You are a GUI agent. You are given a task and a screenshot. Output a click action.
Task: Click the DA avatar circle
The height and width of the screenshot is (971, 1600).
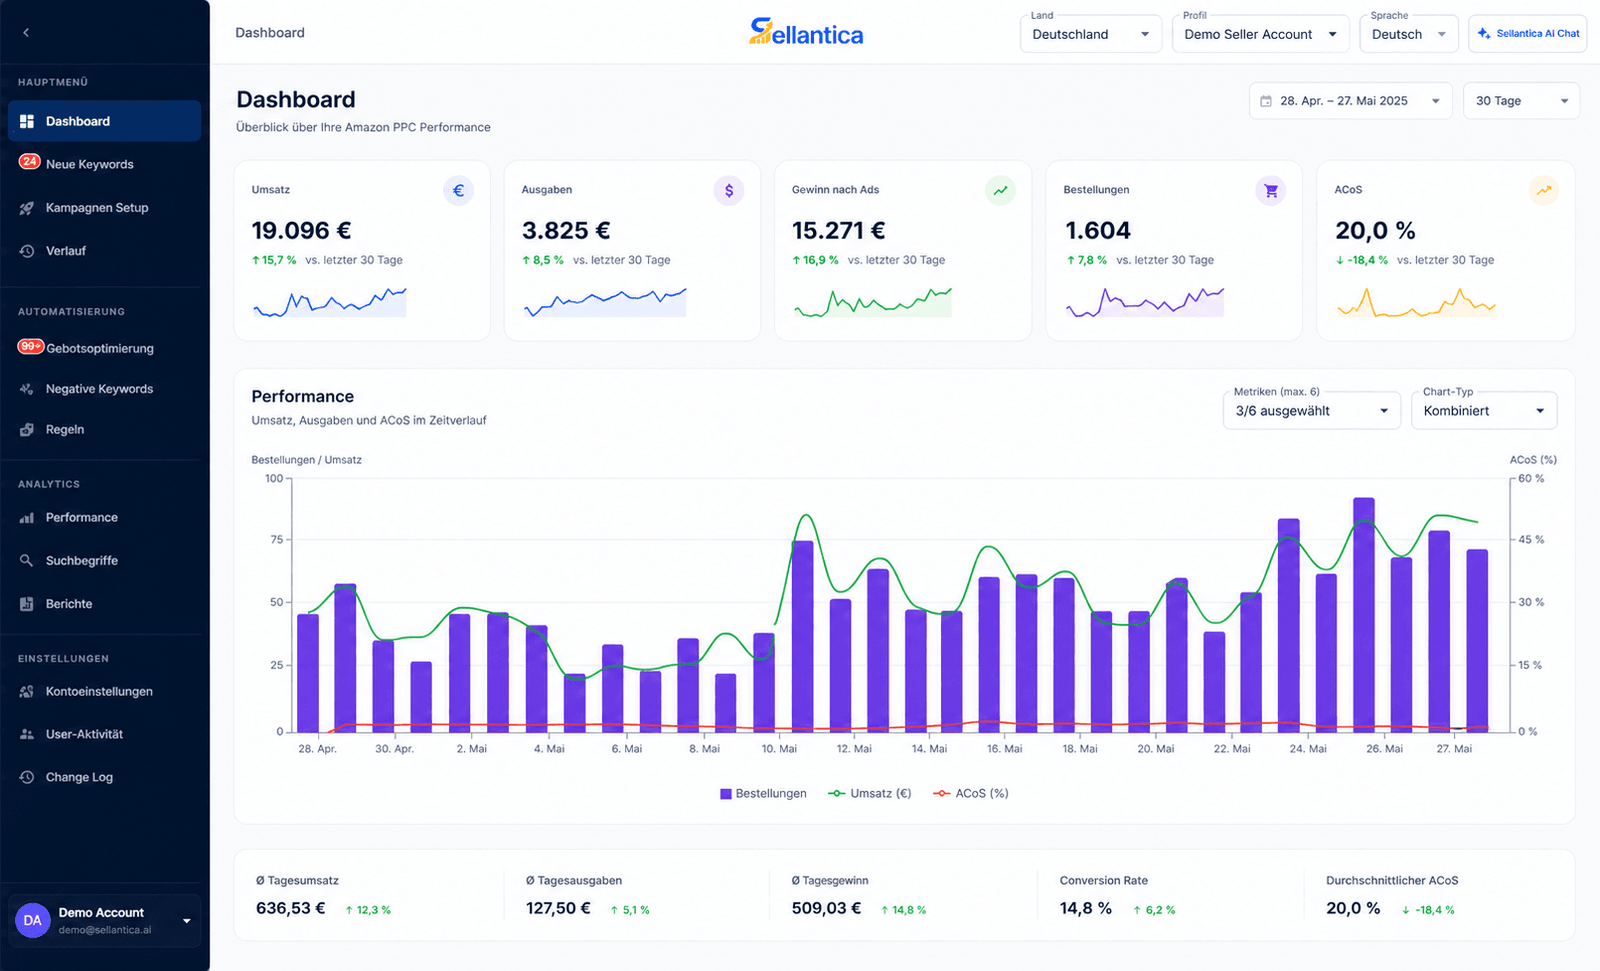[33, 920]
